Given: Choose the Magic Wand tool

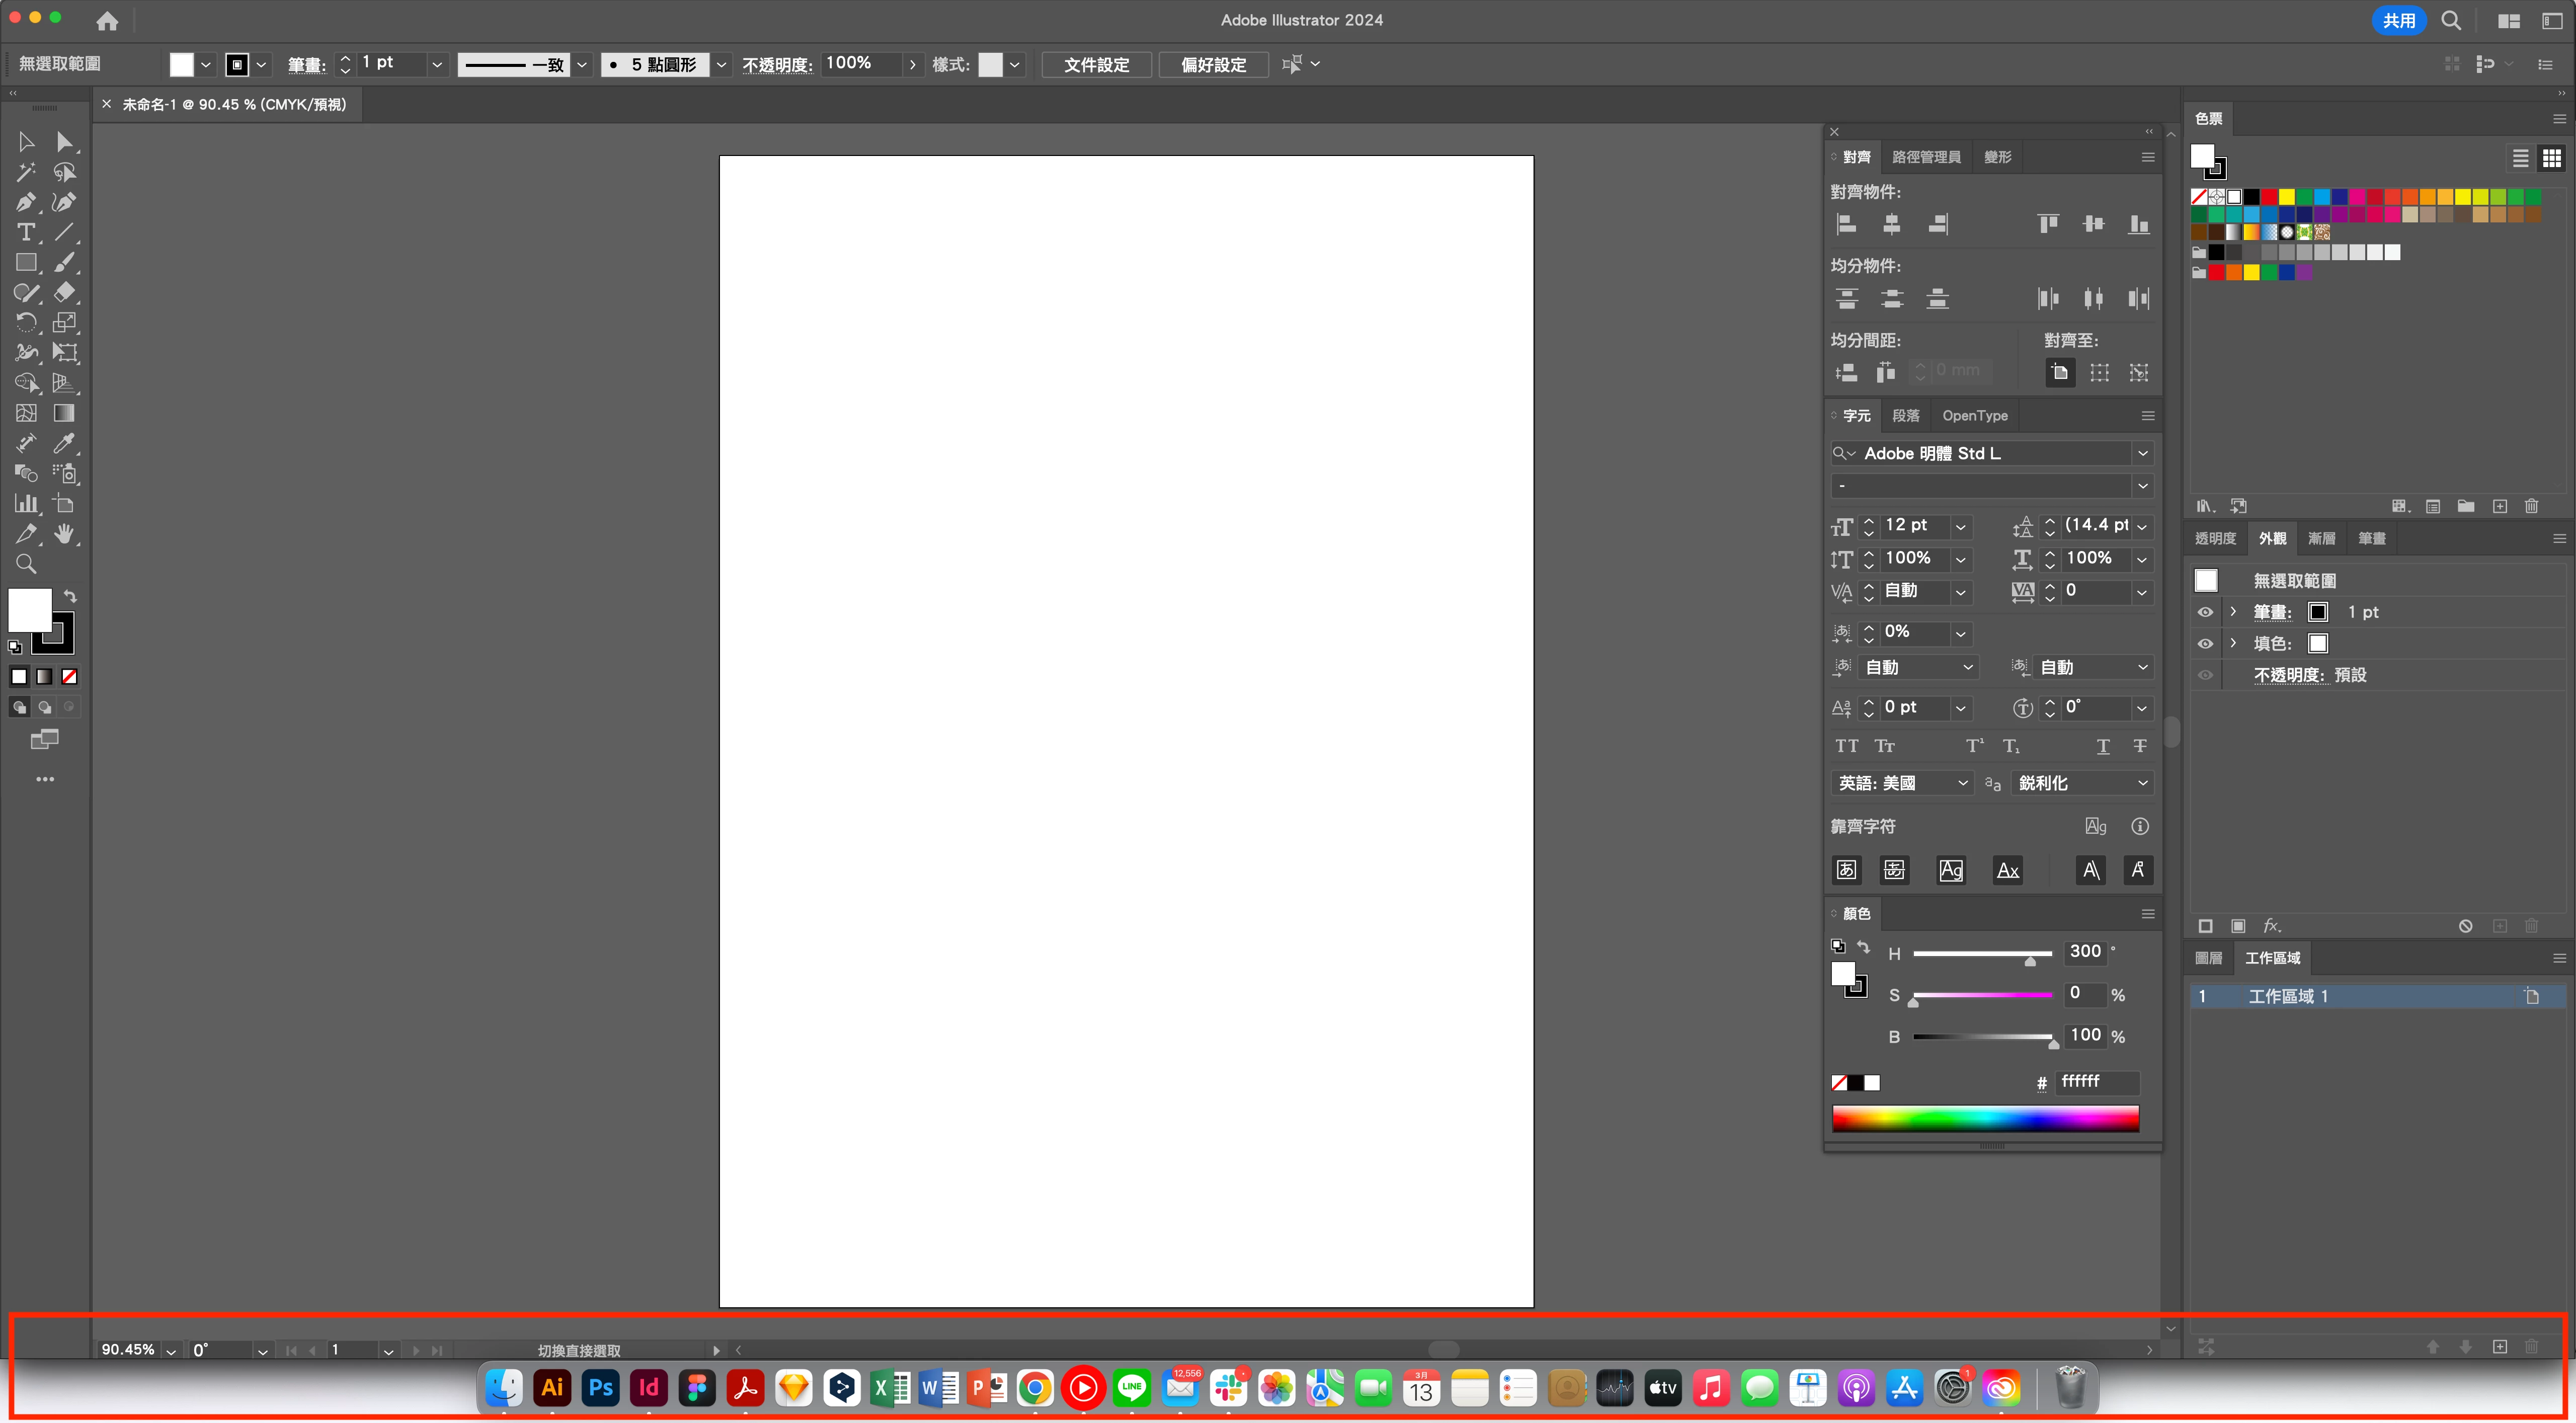Looking at the screenshot, I should pyautogui.click(x=25, y=172).
